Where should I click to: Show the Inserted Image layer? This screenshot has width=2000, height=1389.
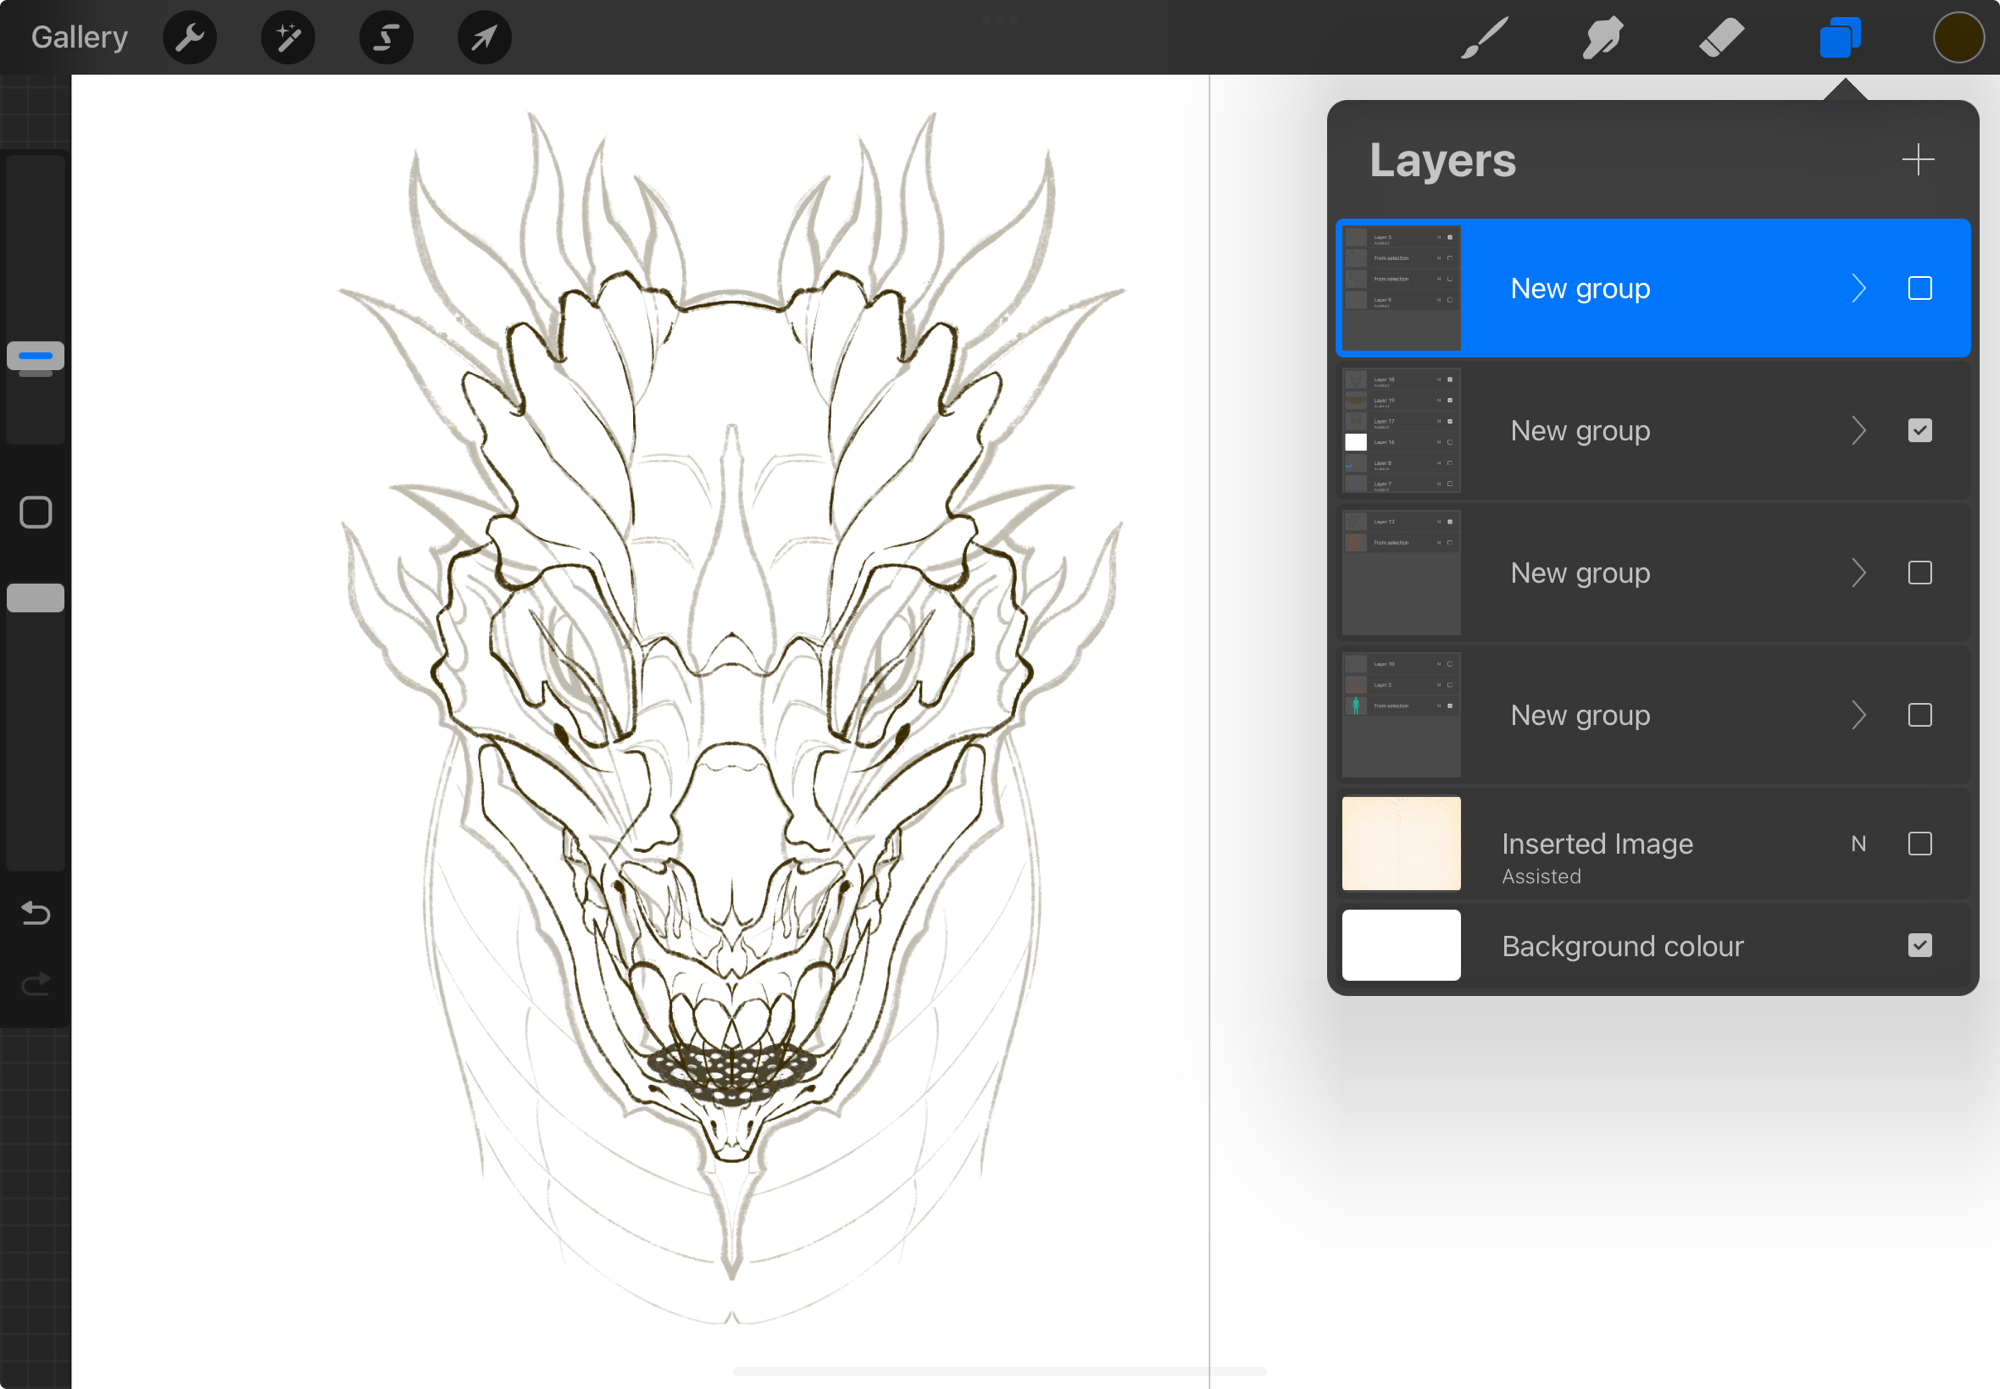tap(1919, 844)
